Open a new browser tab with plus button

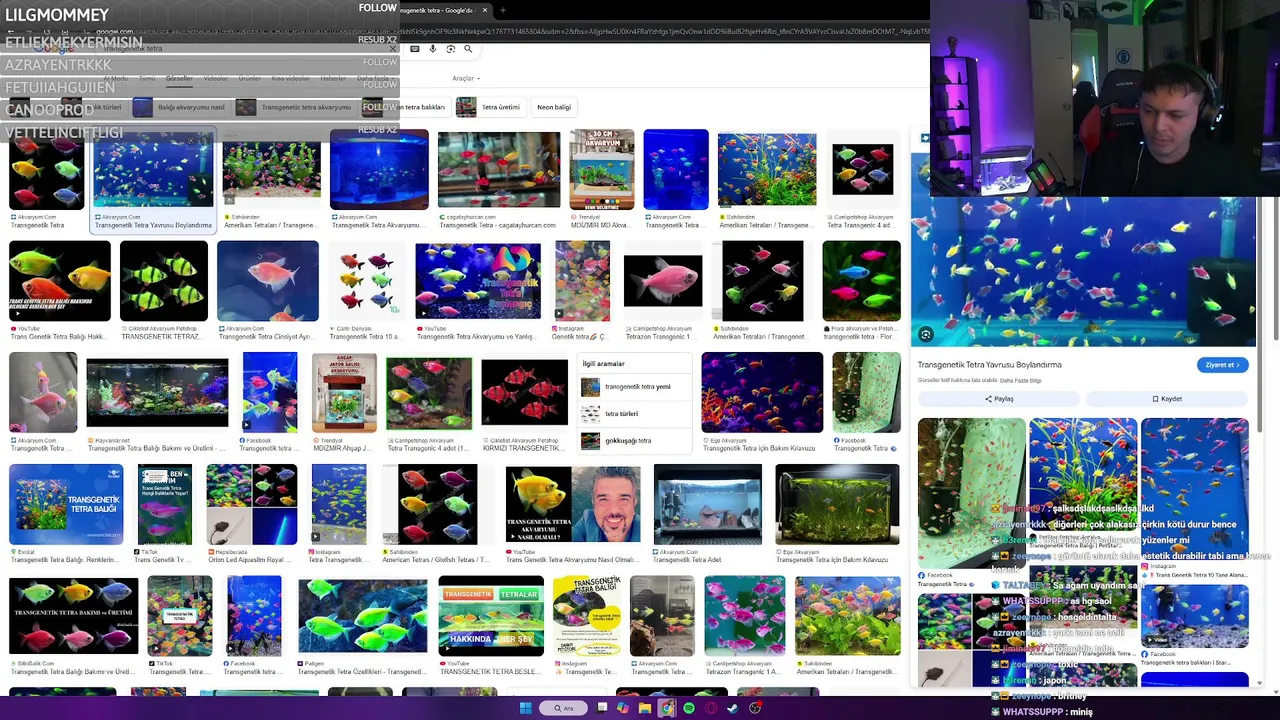(502, 10)
